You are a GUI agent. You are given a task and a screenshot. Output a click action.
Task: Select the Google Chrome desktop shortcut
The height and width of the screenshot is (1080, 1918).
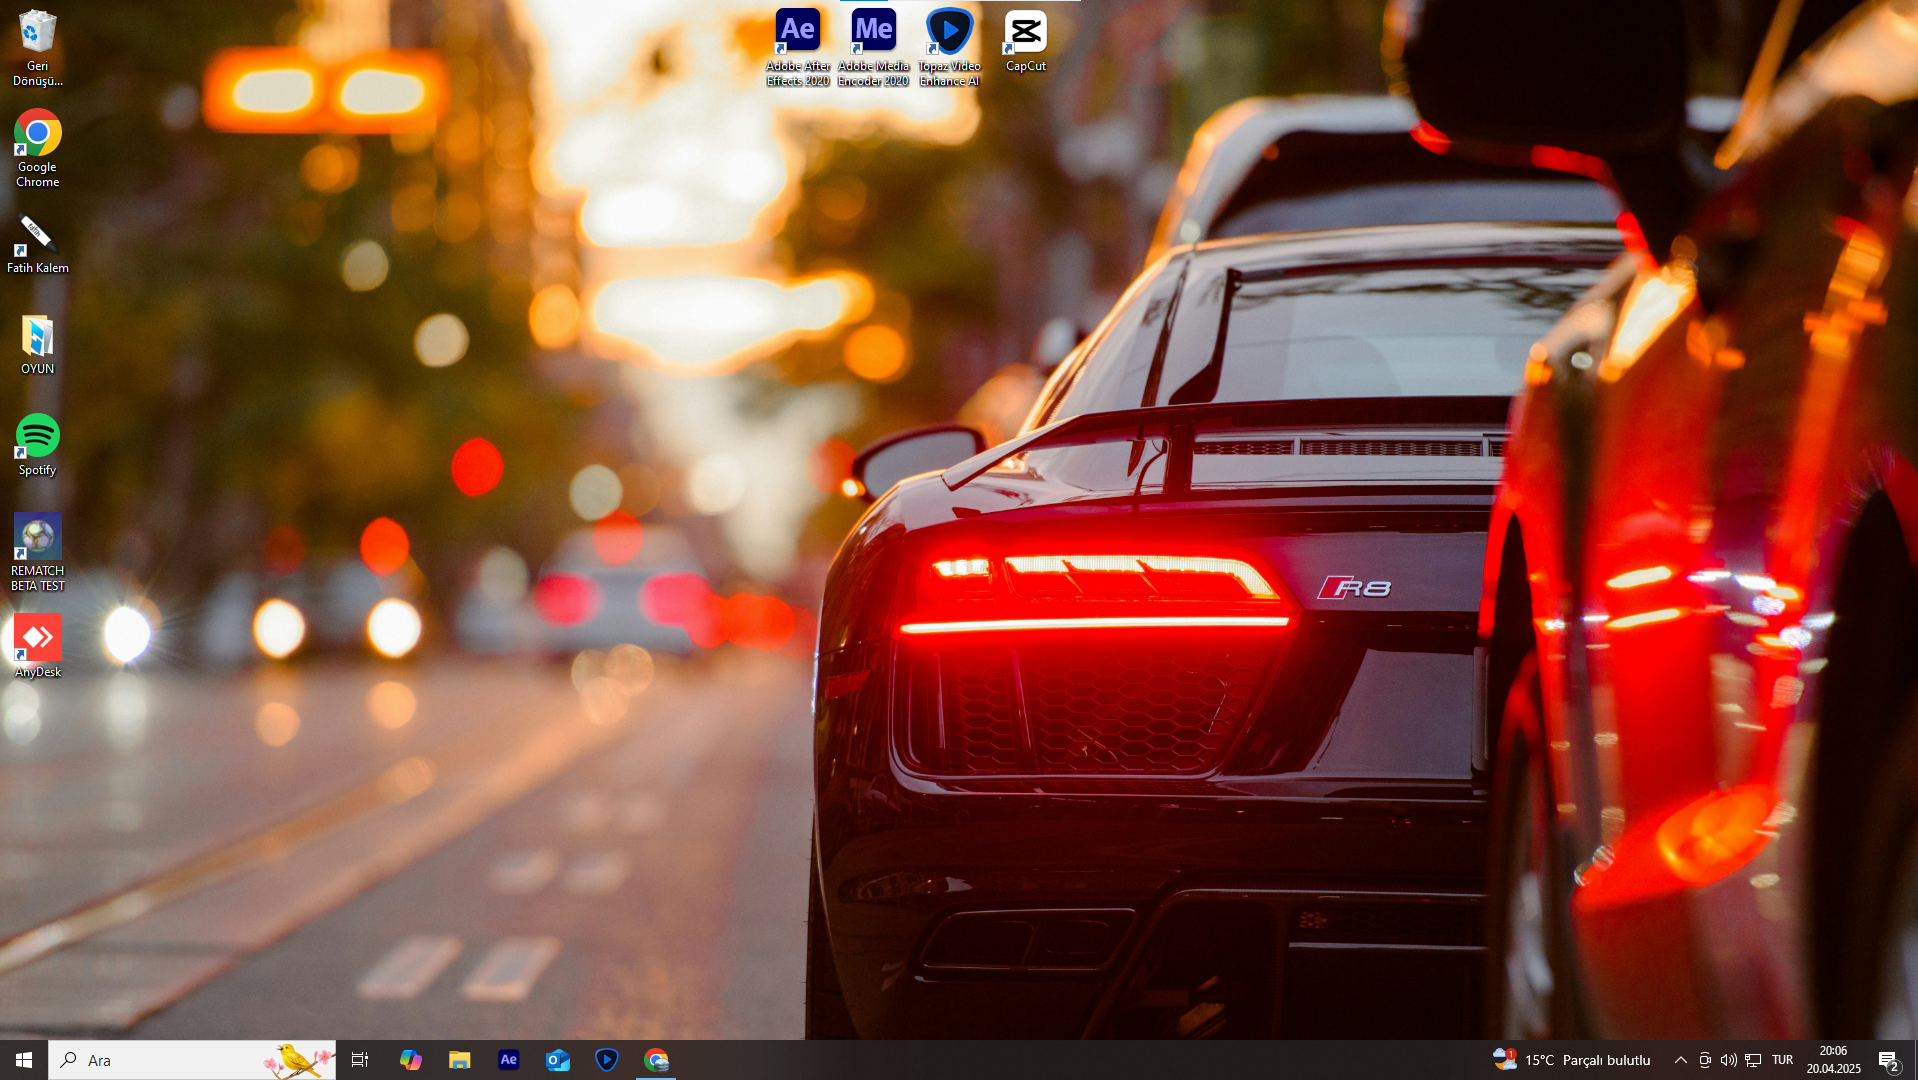tap(37, 148)
